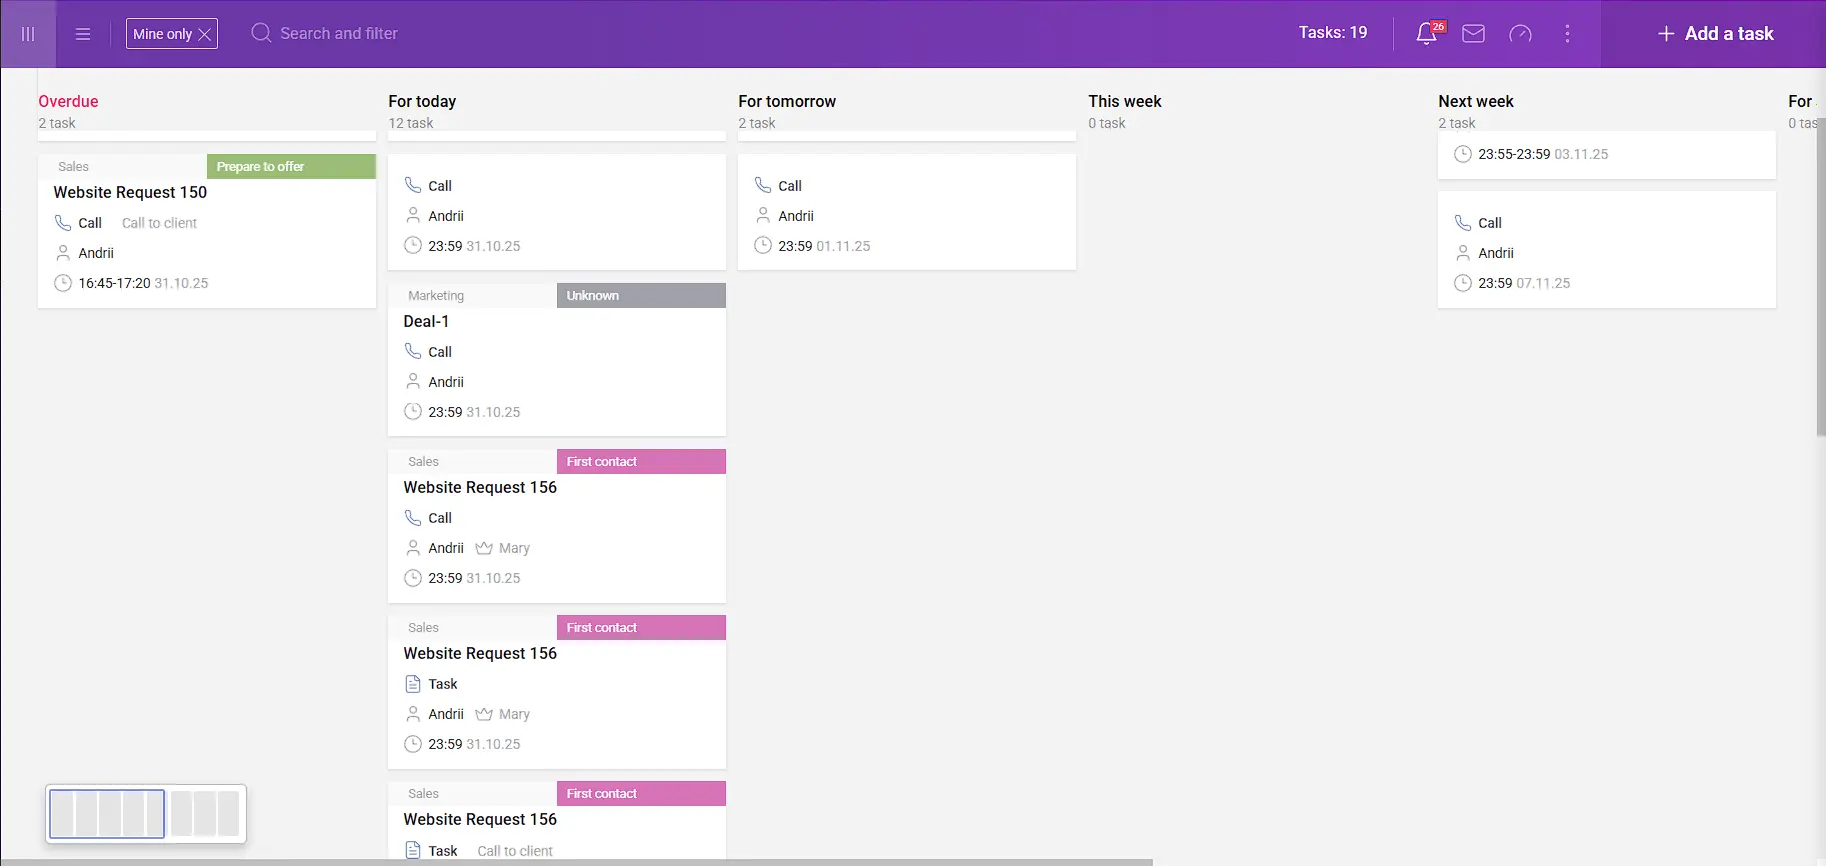Click crown icon next to Mary on Call card
Image resolution: width=1826 pixels, height=866 pixels.
coord(484,548)
